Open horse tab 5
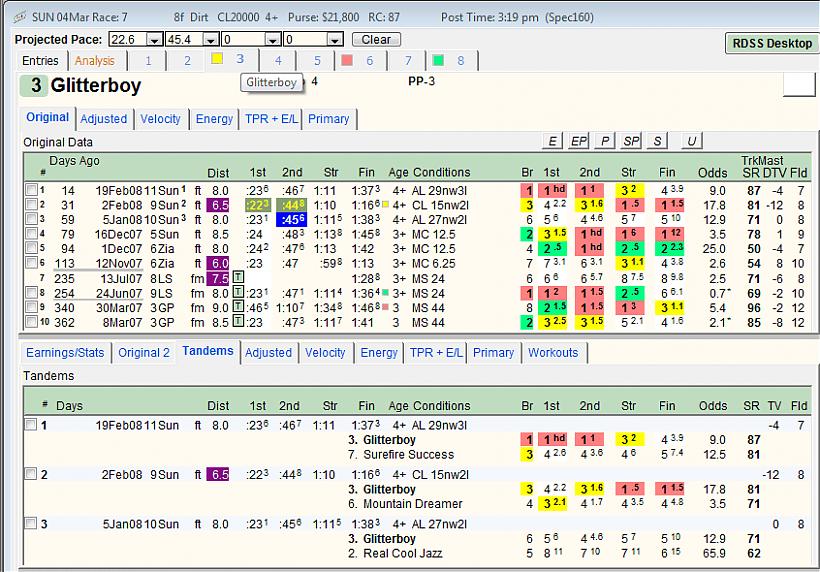This screenshot has height=572, width=820. pos(317,61)
